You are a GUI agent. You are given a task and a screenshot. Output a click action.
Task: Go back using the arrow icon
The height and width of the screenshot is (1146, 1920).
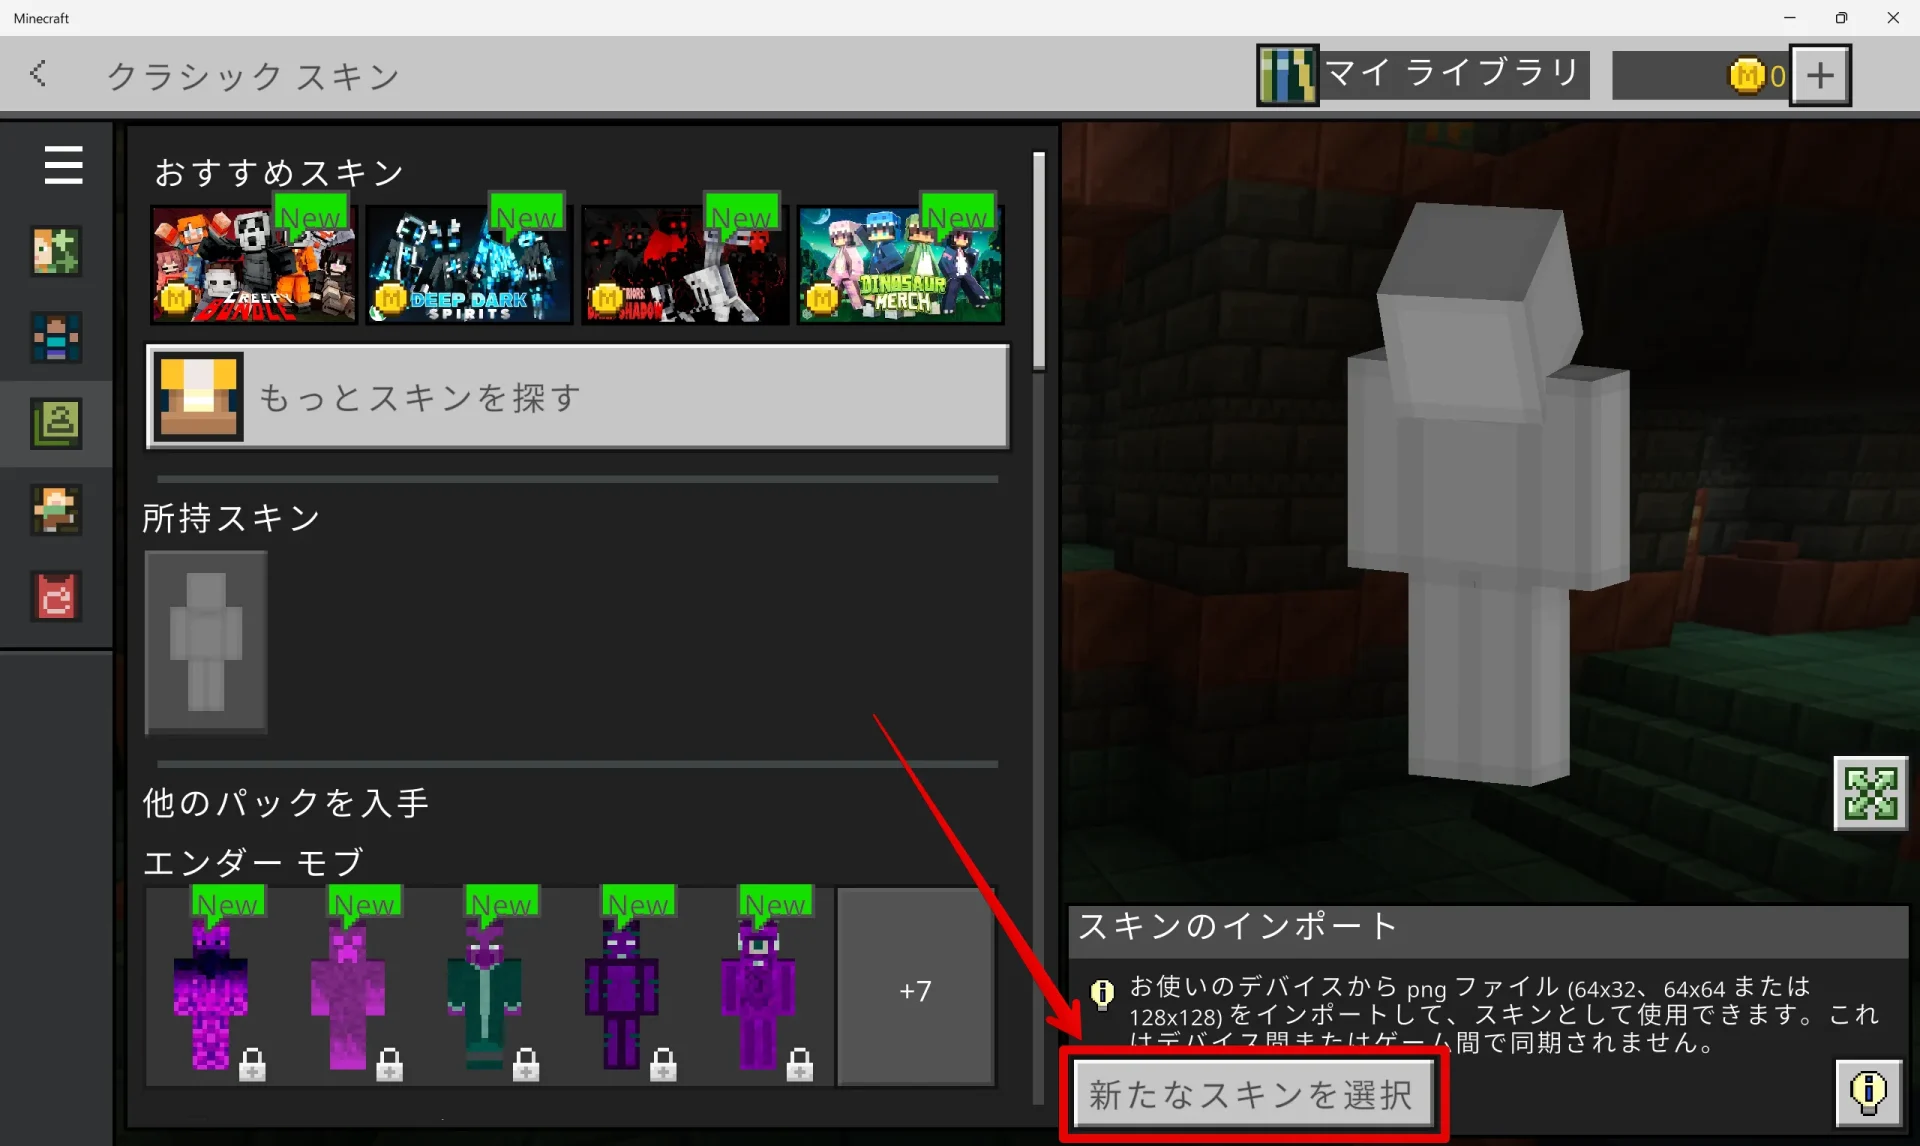click(x=38, y=73)
